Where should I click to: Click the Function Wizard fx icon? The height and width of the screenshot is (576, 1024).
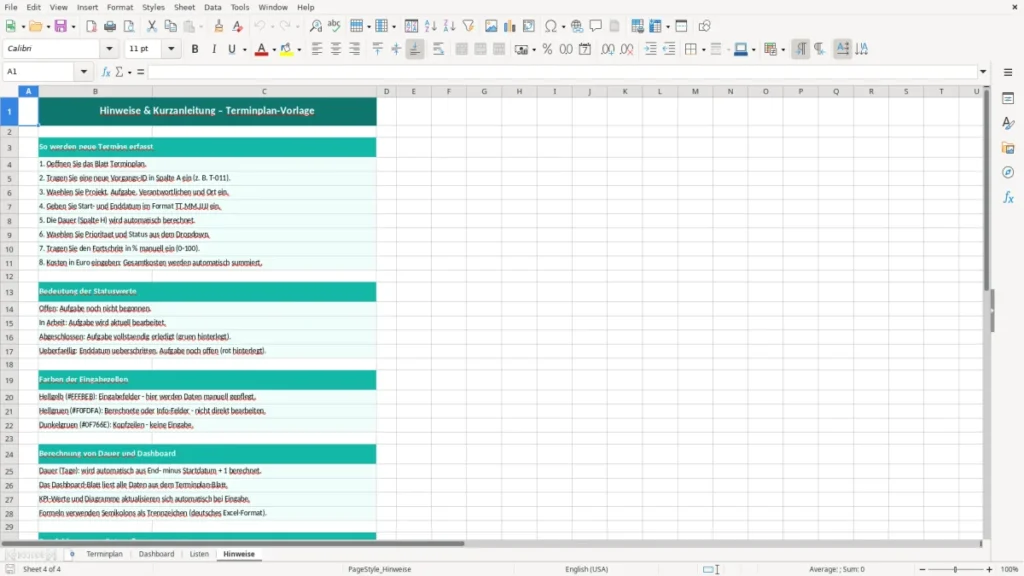pyautogui.click(x=106, y=72)
